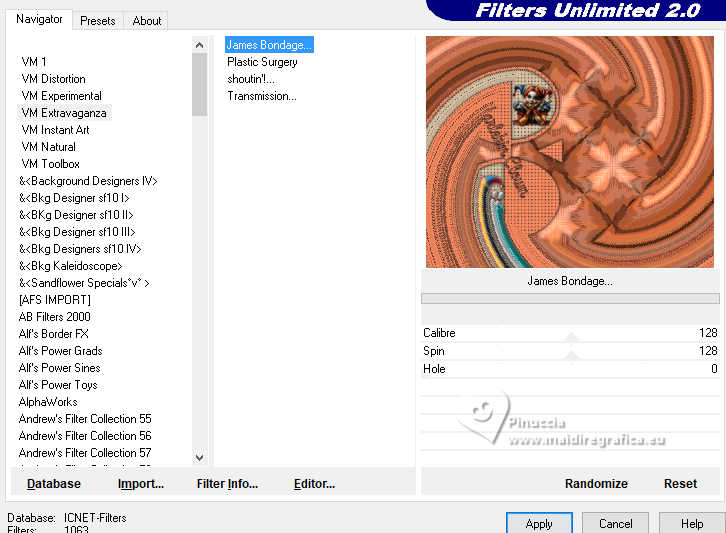Open the filter Editor...

(x=314, y=484)
